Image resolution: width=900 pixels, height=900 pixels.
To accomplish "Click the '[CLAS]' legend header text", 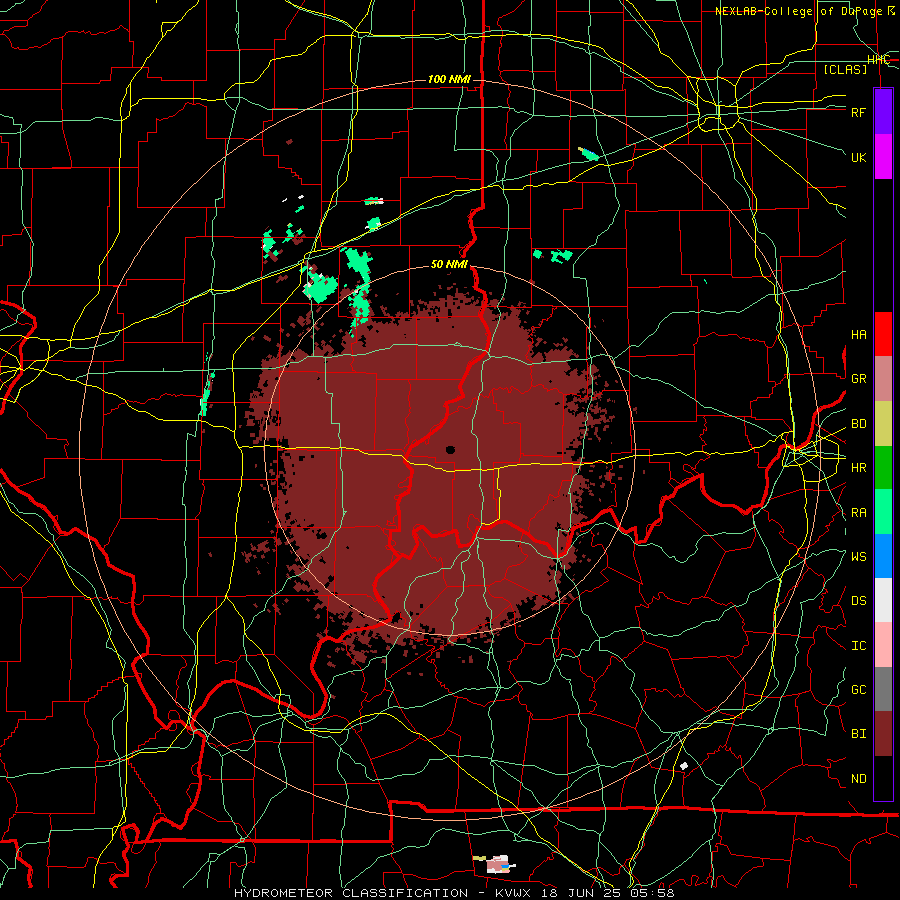I will 845,69.
